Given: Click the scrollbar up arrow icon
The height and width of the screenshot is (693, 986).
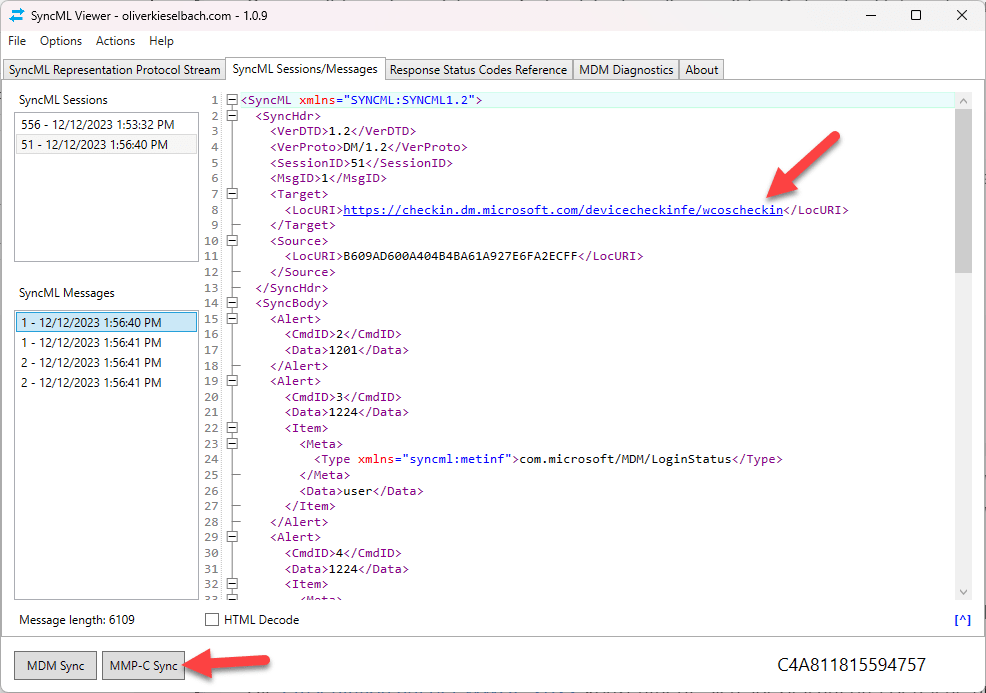Looking at the screenshot, I should (963, 99).
